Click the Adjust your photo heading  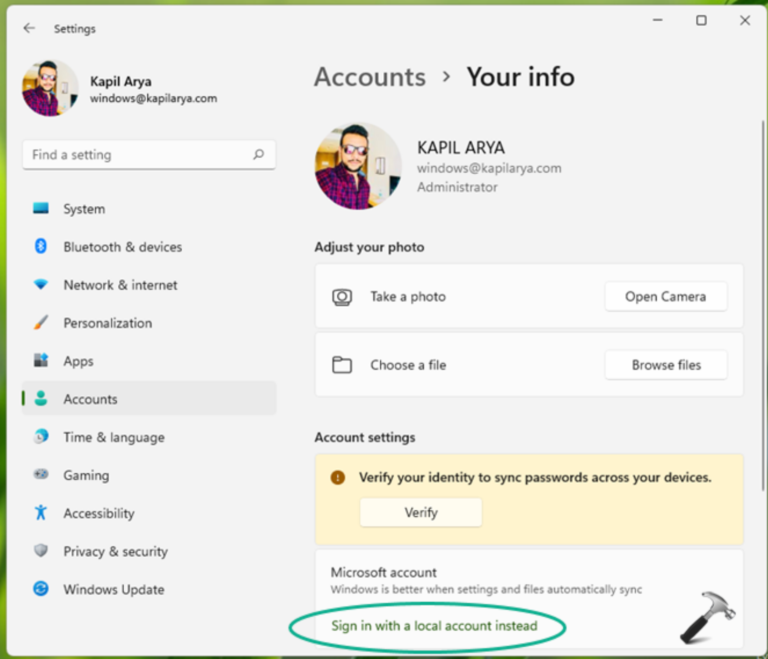[369, 247]
